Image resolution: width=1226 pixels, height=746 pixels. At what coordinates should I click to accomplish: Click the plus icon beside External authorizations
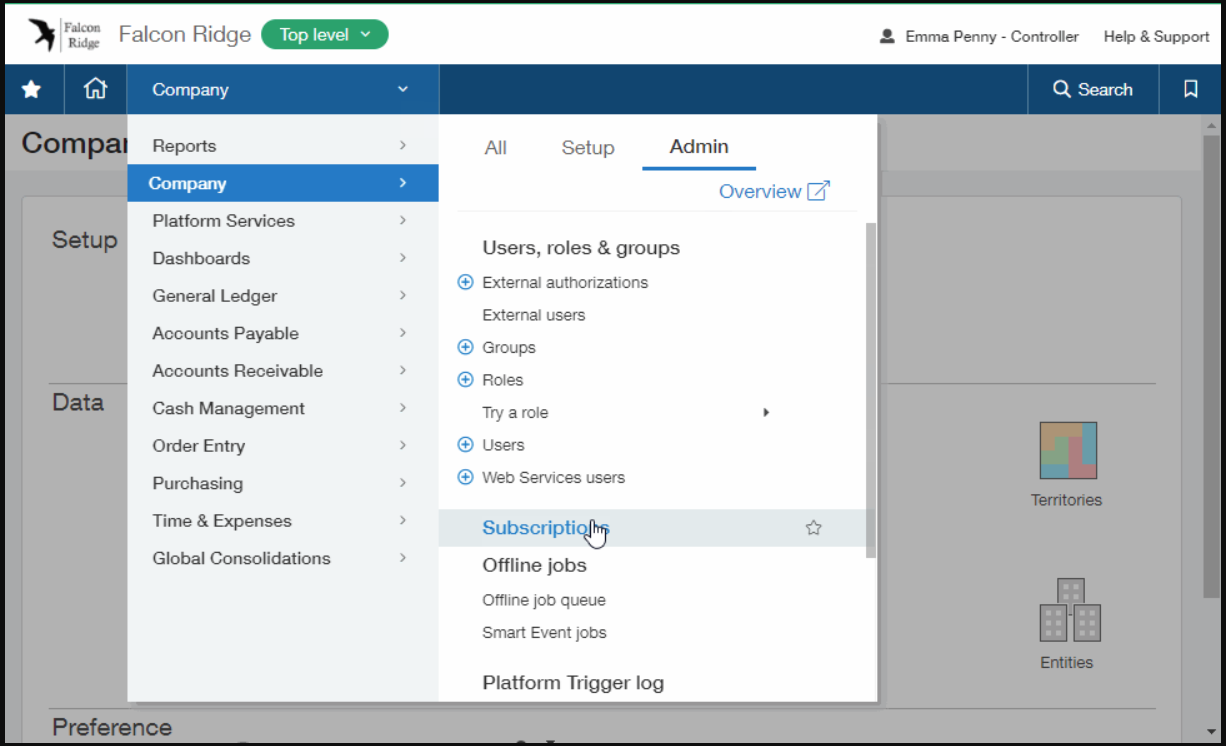tap(465, 282)
